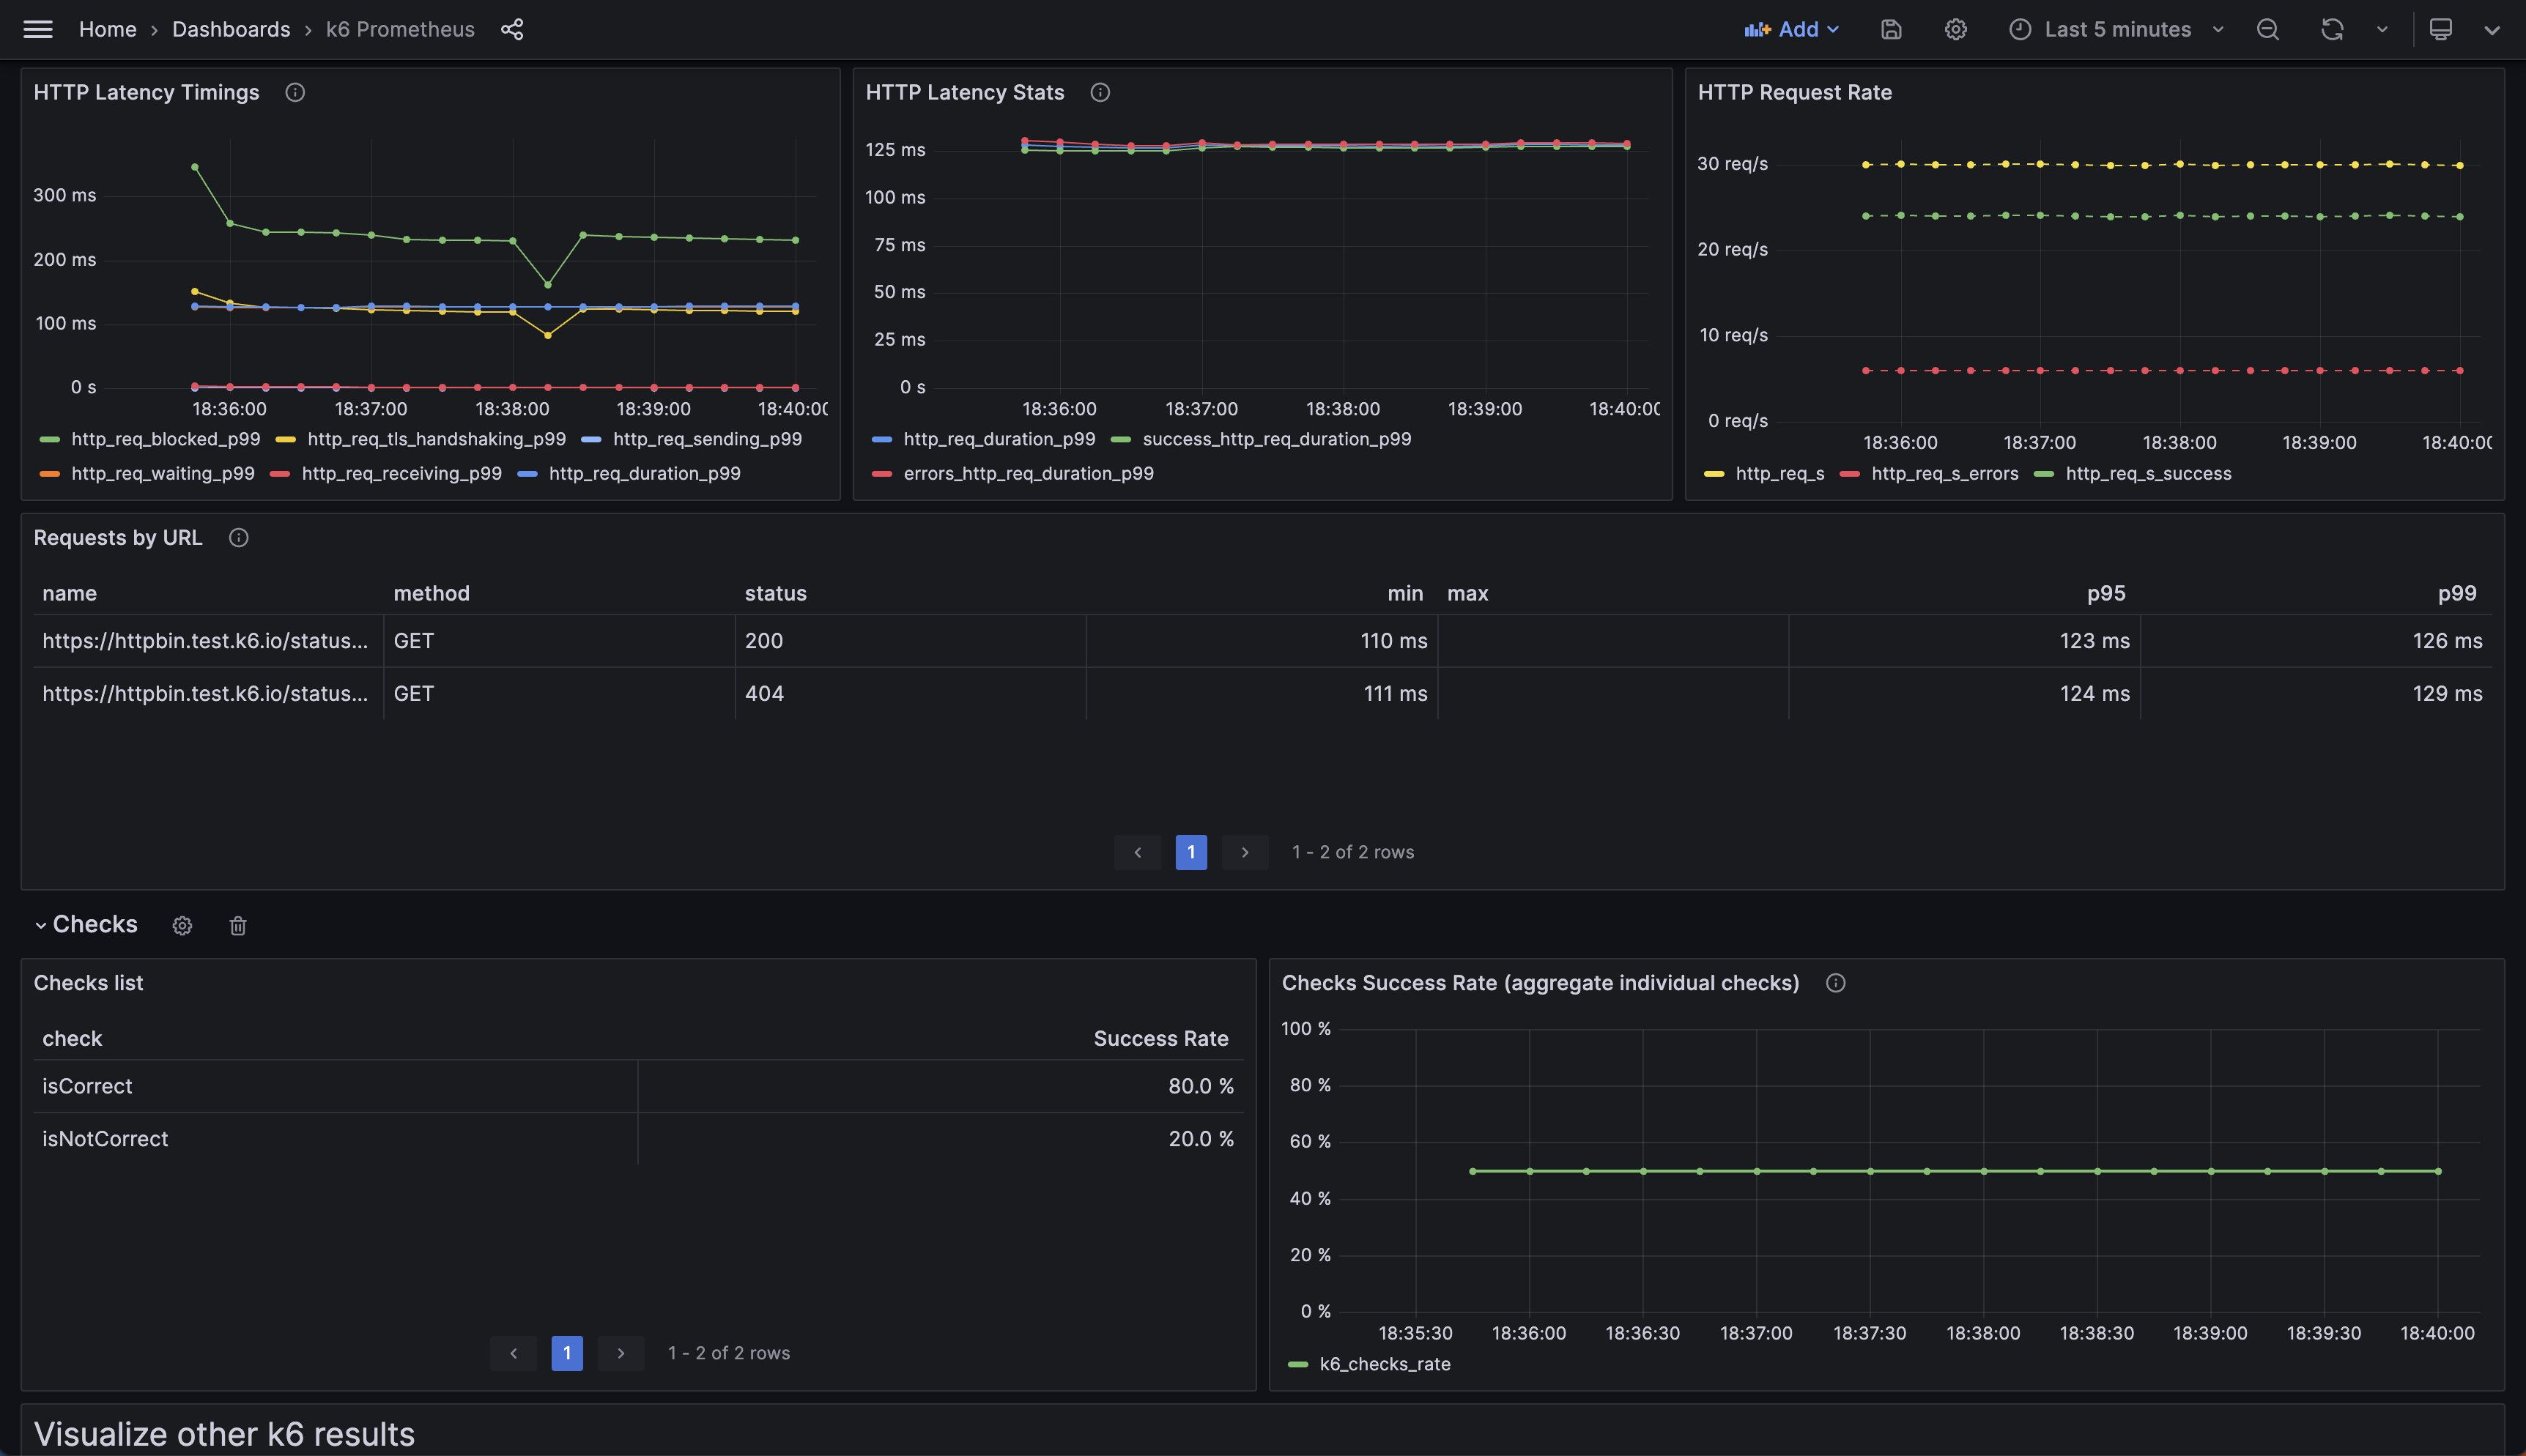
Task: Open HTTP Latency Timings info icon
Action: [295, 92]
